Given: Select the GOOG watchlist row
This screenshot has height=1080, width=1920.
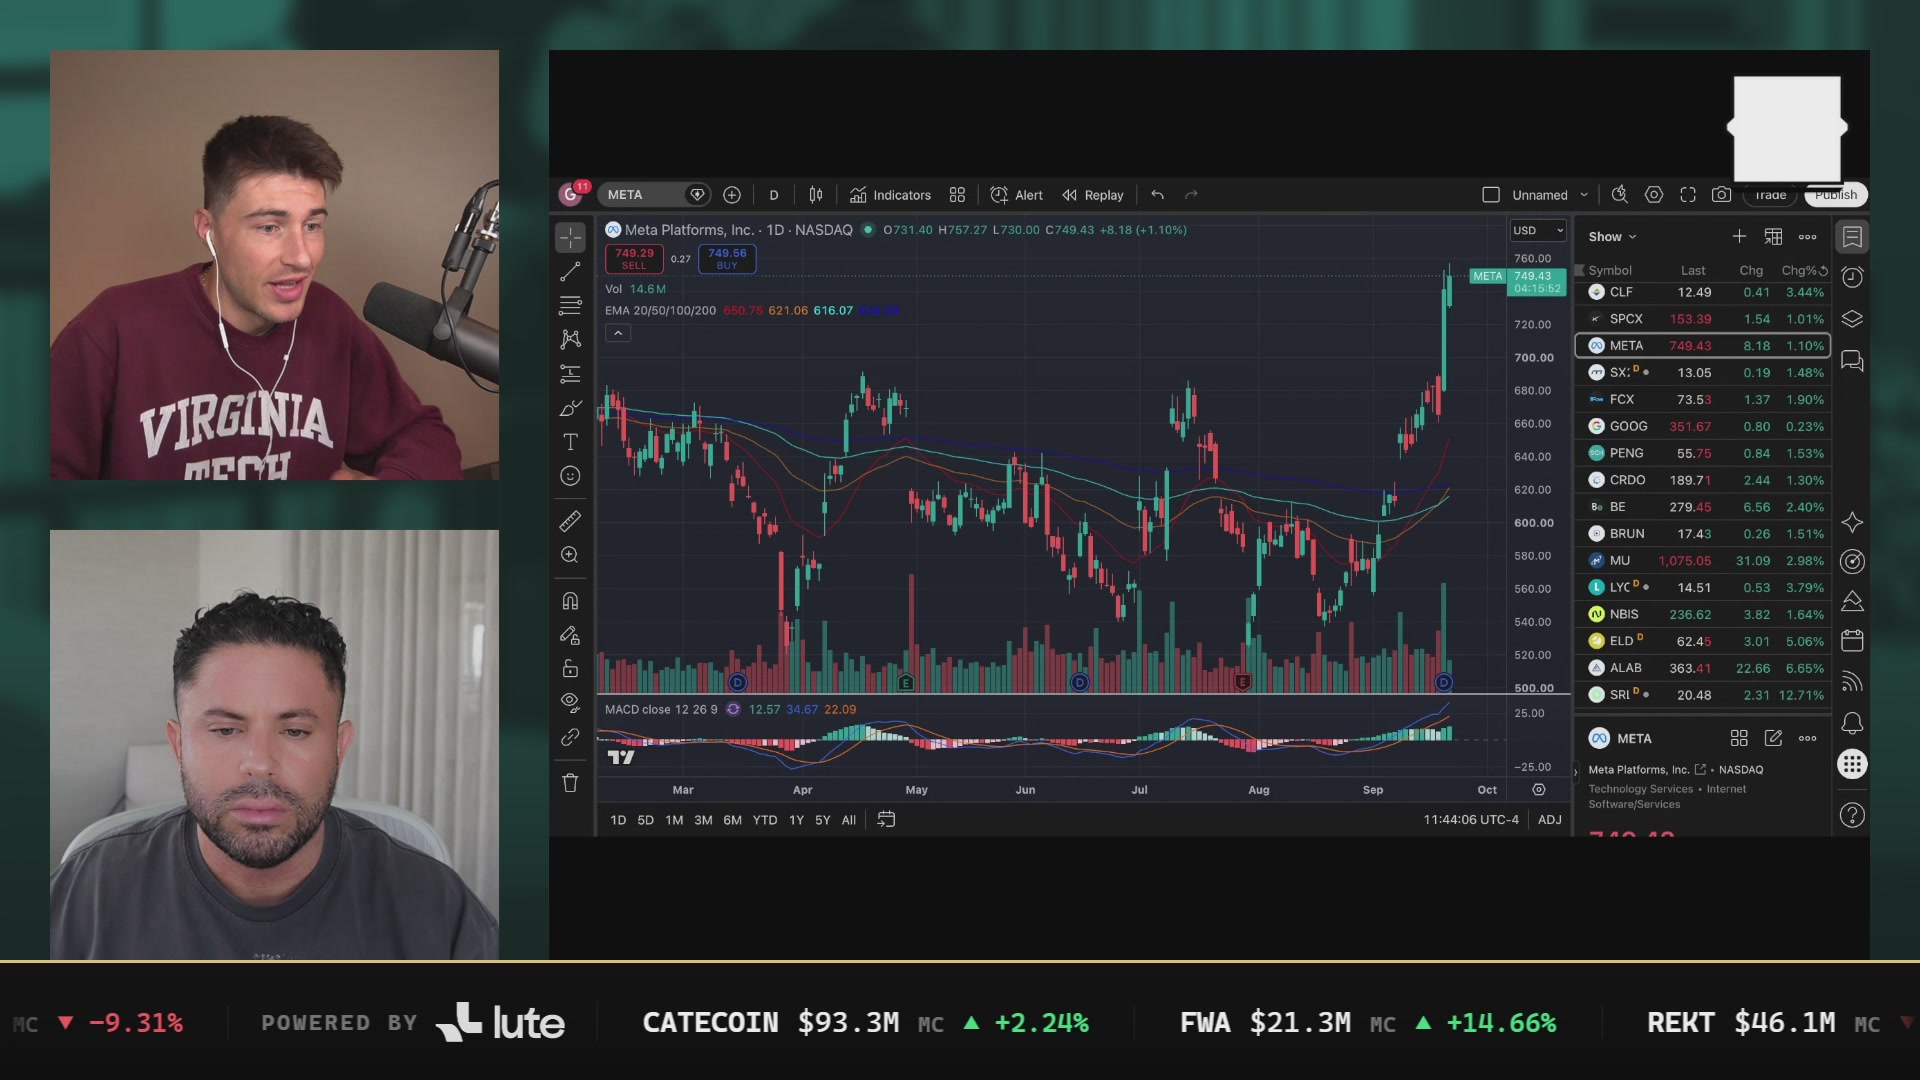Looking at the screenshot, I should click(1703, 426).
